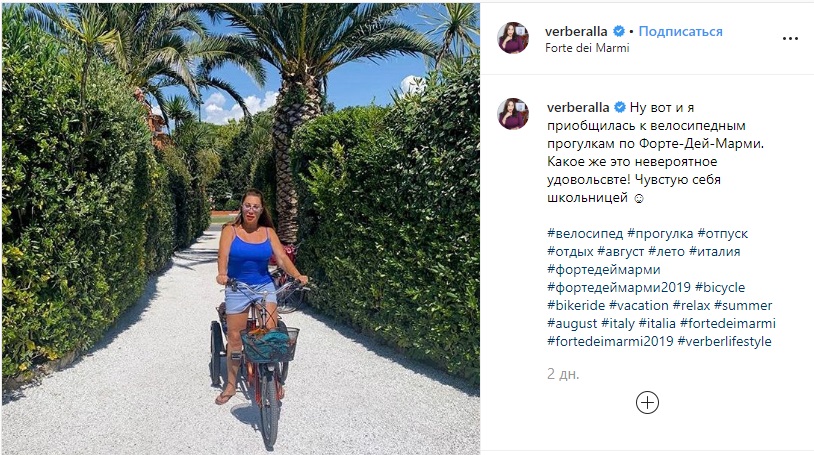Image resolution: width=814 pixels, height=455 pixels.
Task: Click verified badge beside header username verberalla
Action: 618,32
